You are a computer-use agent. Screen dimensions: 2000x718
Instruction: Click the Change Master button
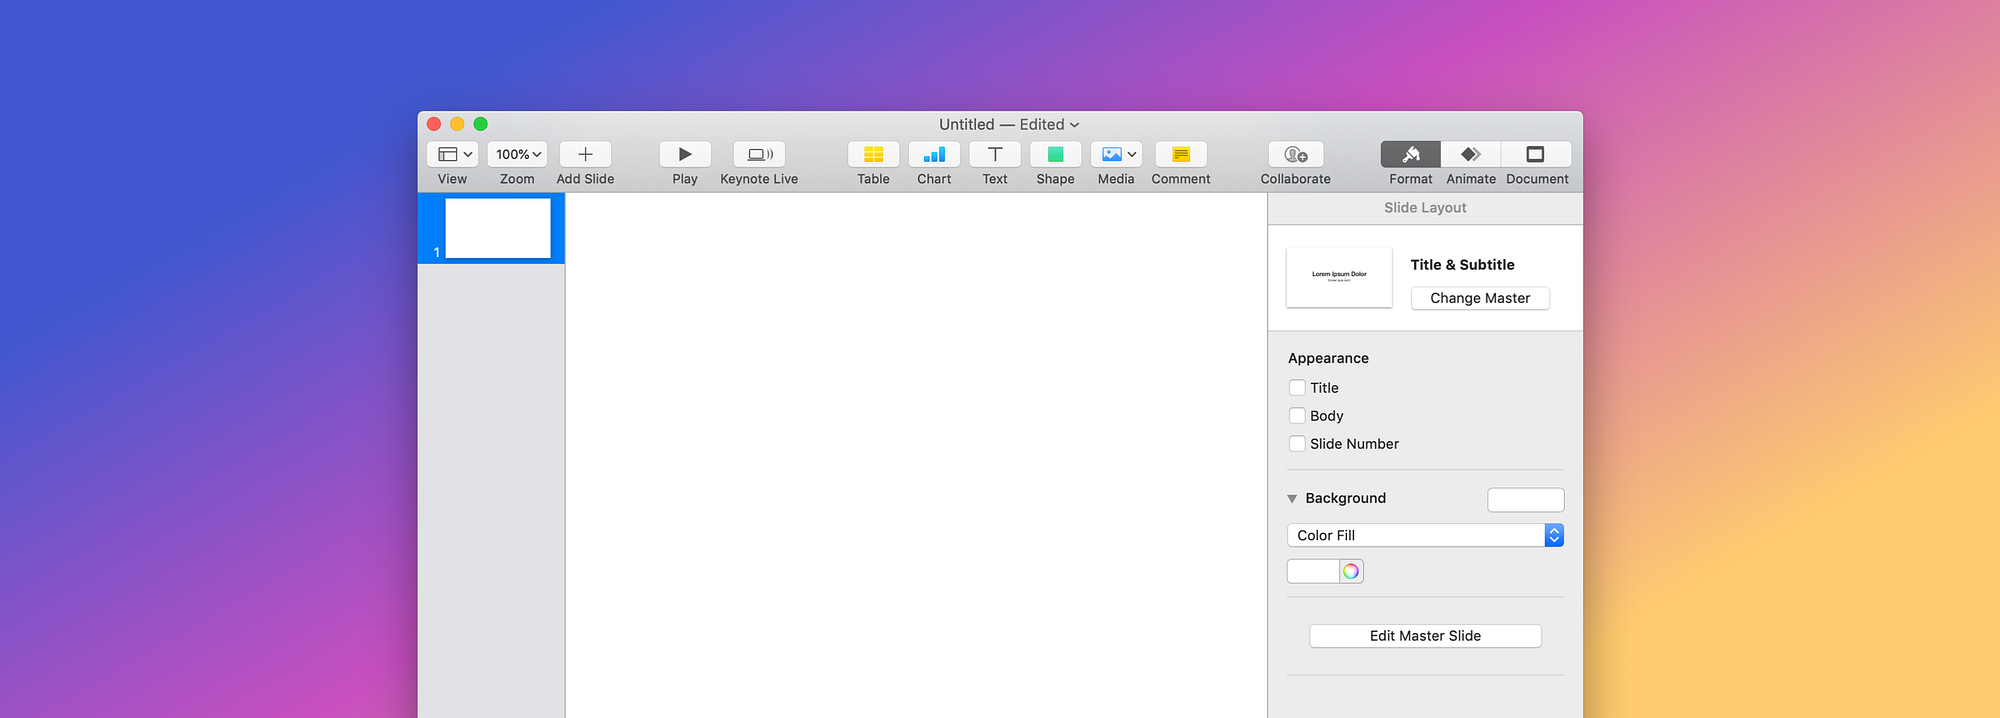pyautogui.click(x=1480, y=298)
